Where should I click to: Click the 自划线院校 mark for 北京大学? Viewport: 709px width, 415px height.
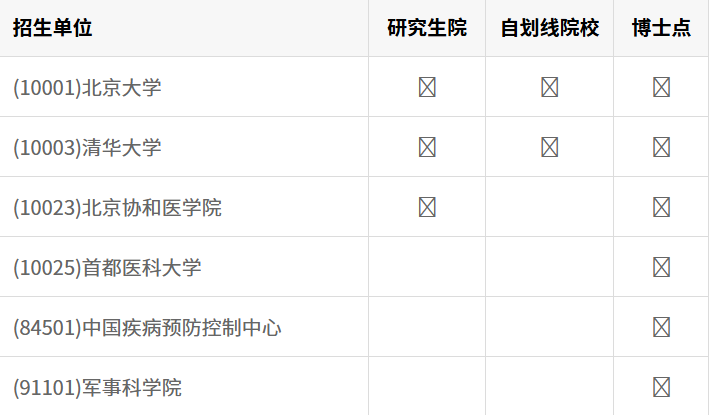(549, 87)
